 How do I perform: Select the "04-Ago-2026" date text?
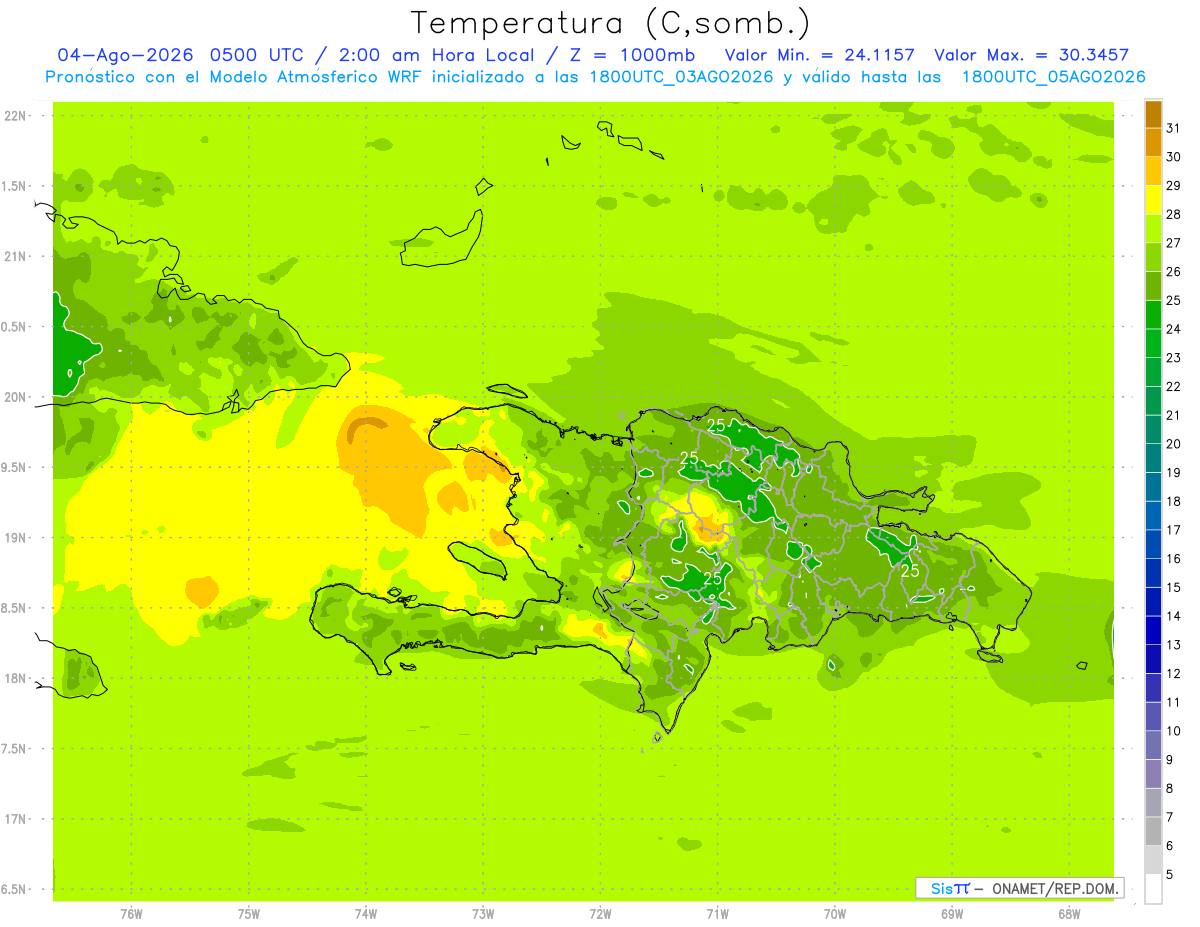(x=125, y=55)
